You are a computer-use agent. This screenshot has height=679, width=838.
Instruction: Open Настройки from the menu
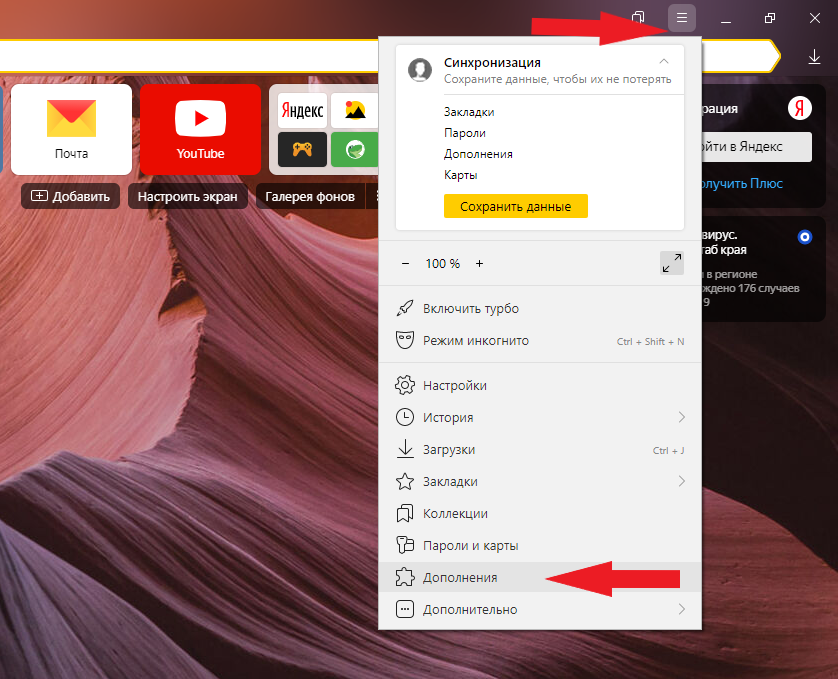455,385
